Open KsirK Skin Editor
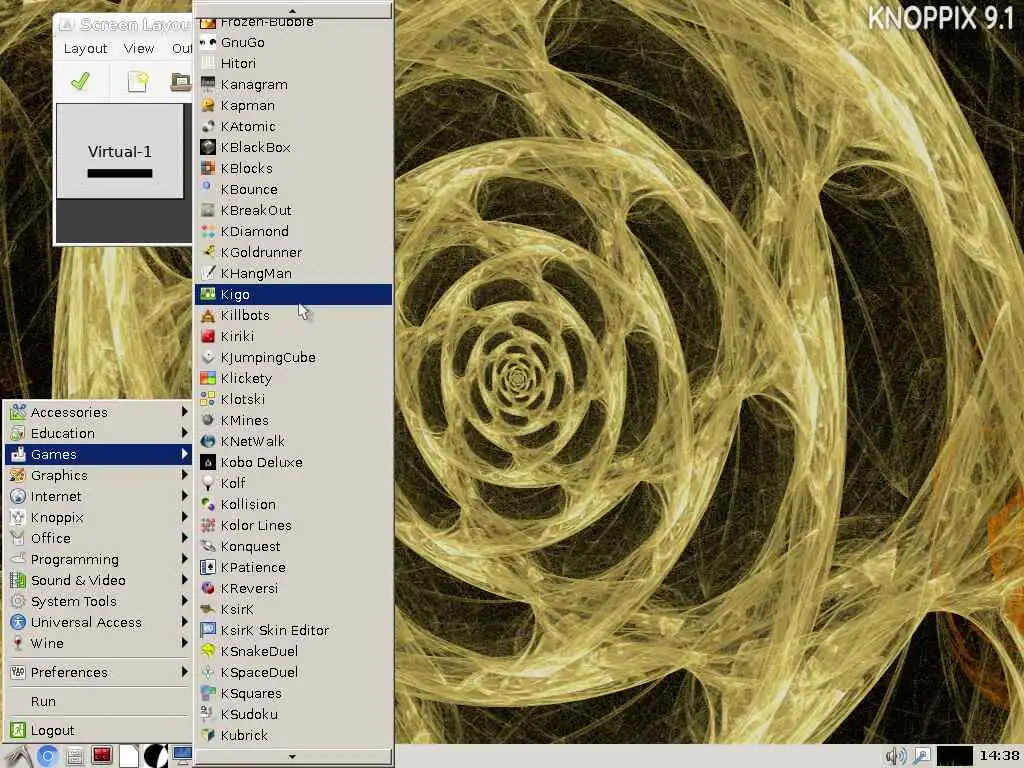The height and width of the screenshot is (768, 1024). [x=293, y=630]
